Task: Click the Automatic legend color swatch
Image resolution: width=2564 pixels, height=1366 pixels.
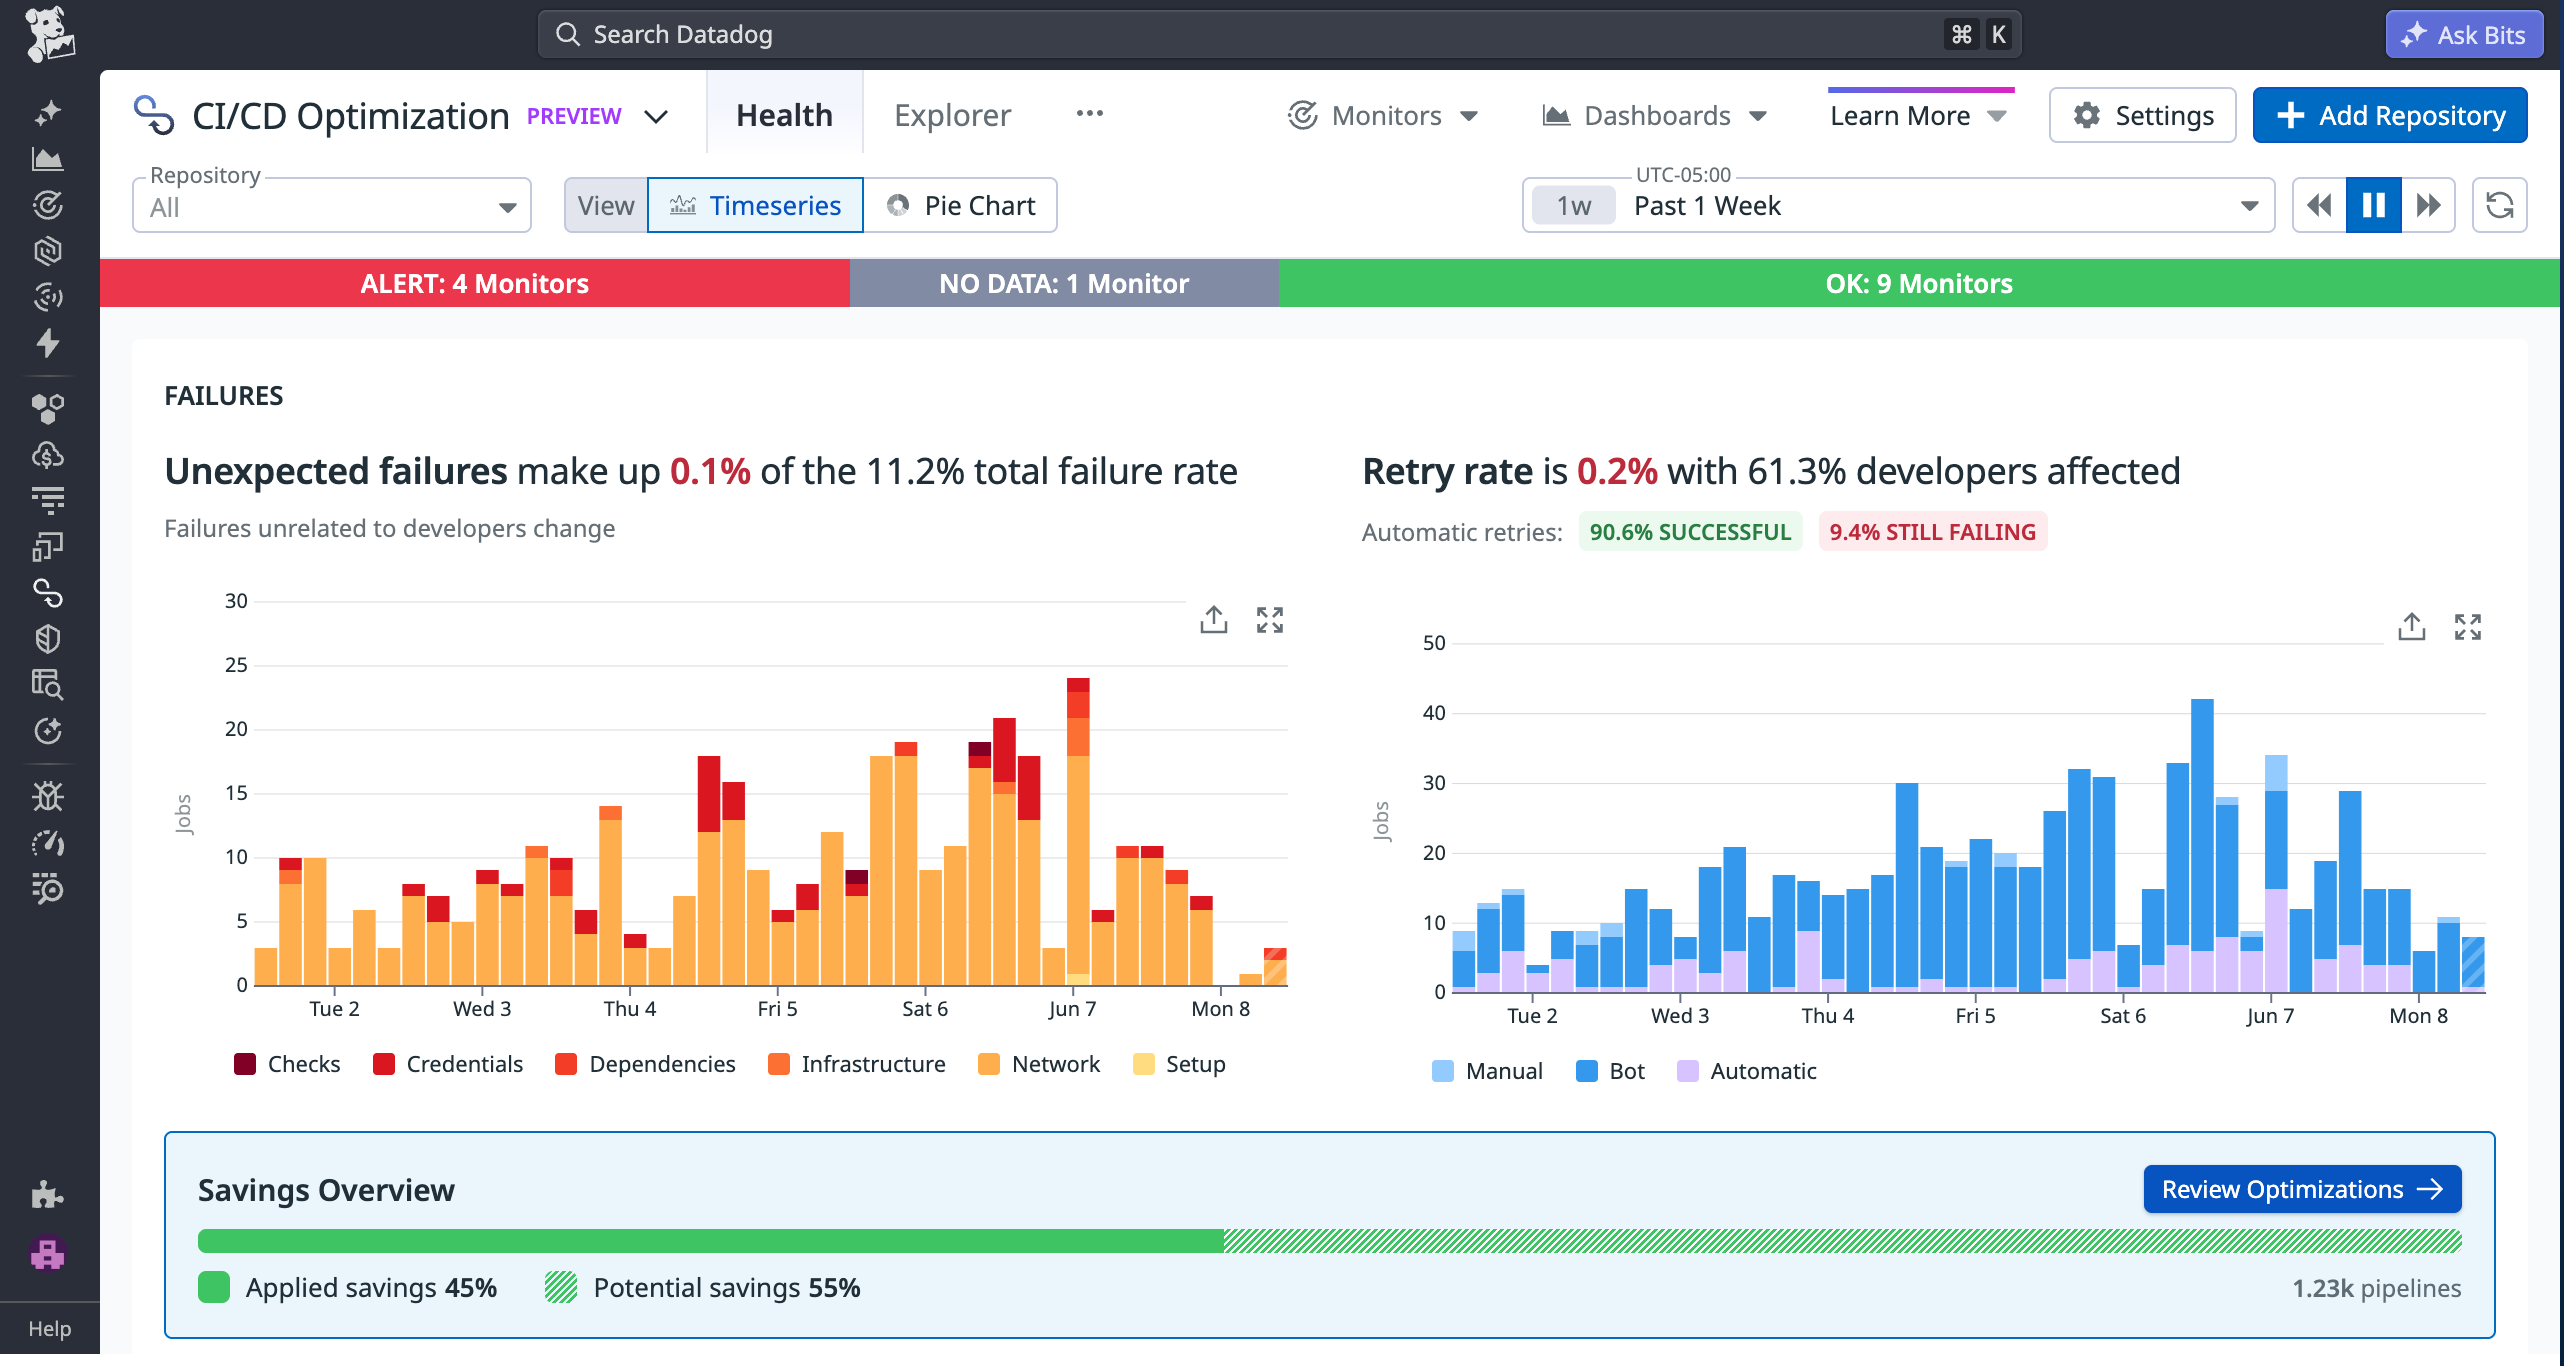Action: pos(1687,1071)
